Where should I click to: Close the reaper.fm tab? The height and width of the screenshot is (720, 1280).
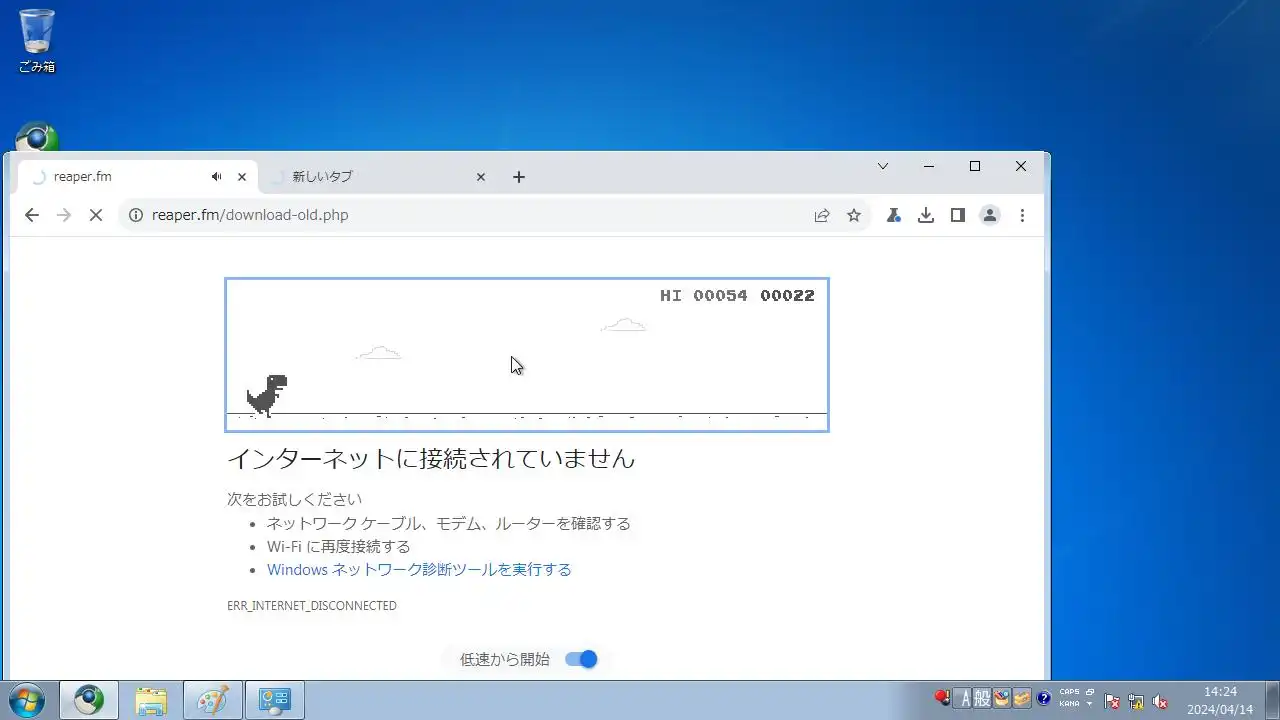(x=241, y=177)
